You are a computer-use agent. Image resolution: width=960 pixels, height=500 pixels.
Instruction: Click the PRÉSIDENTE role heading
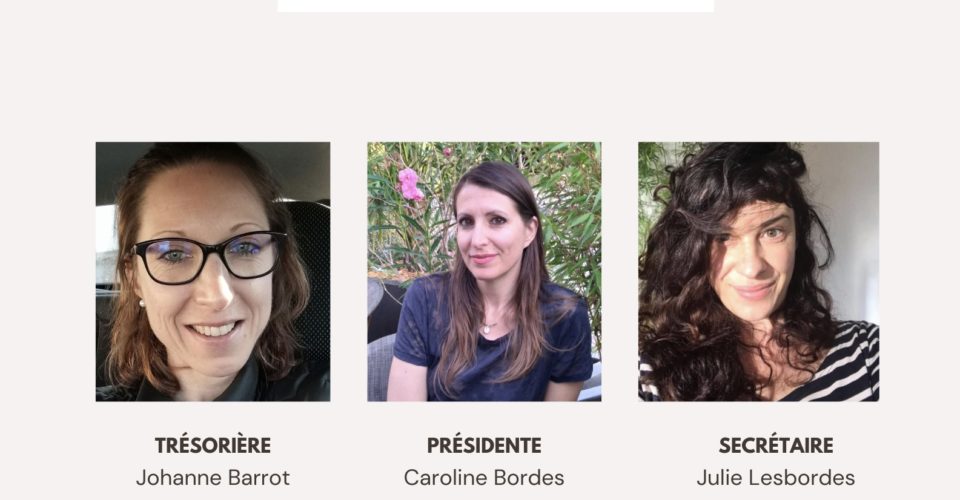pos(484,446)
